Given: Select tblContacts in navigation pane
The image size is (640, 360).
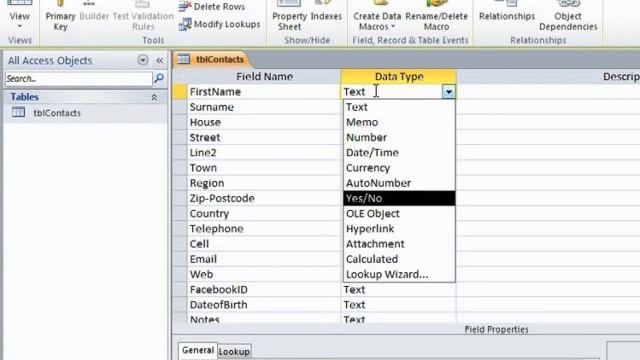Looking at the screenshot, I should (86, 113).
